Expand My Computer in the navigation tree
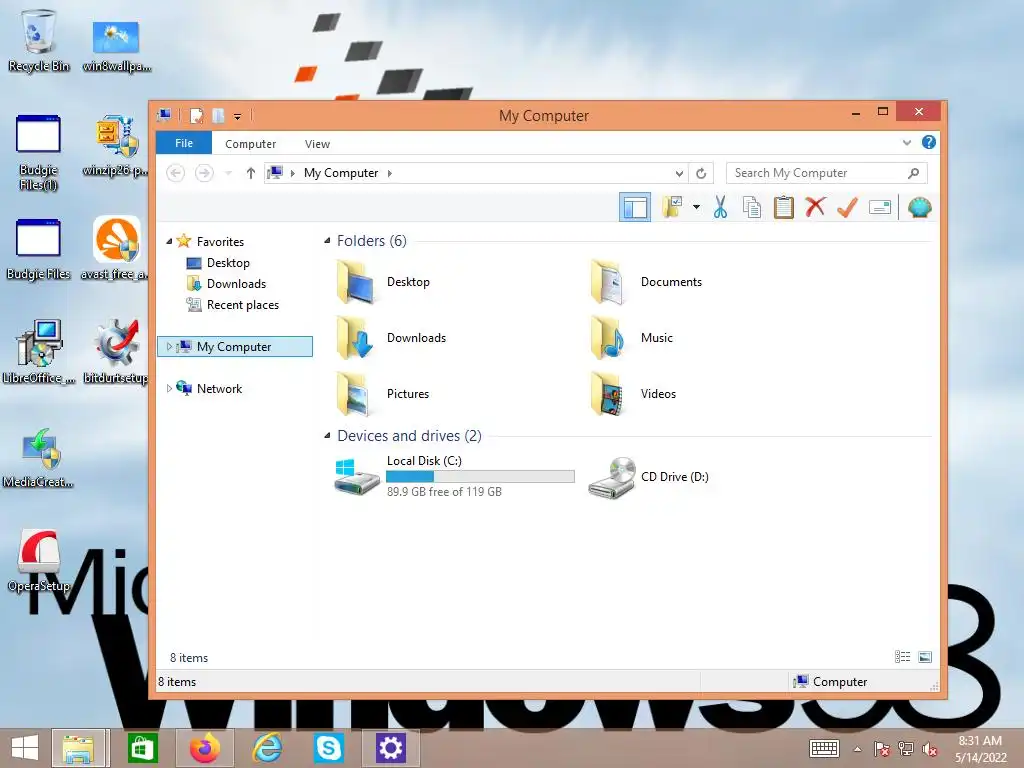Viewport: 1024px width, 768px height. [169, 347]
